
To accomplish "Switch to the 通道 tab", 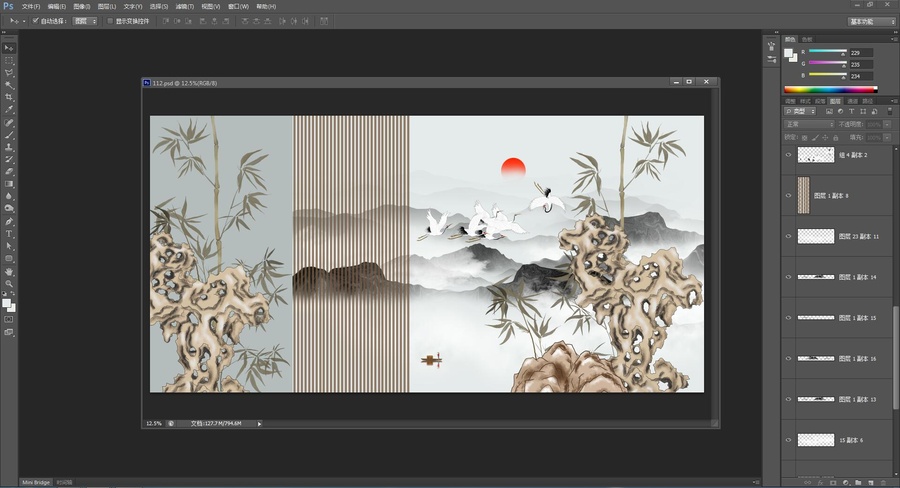I will (x=852, y=101).
